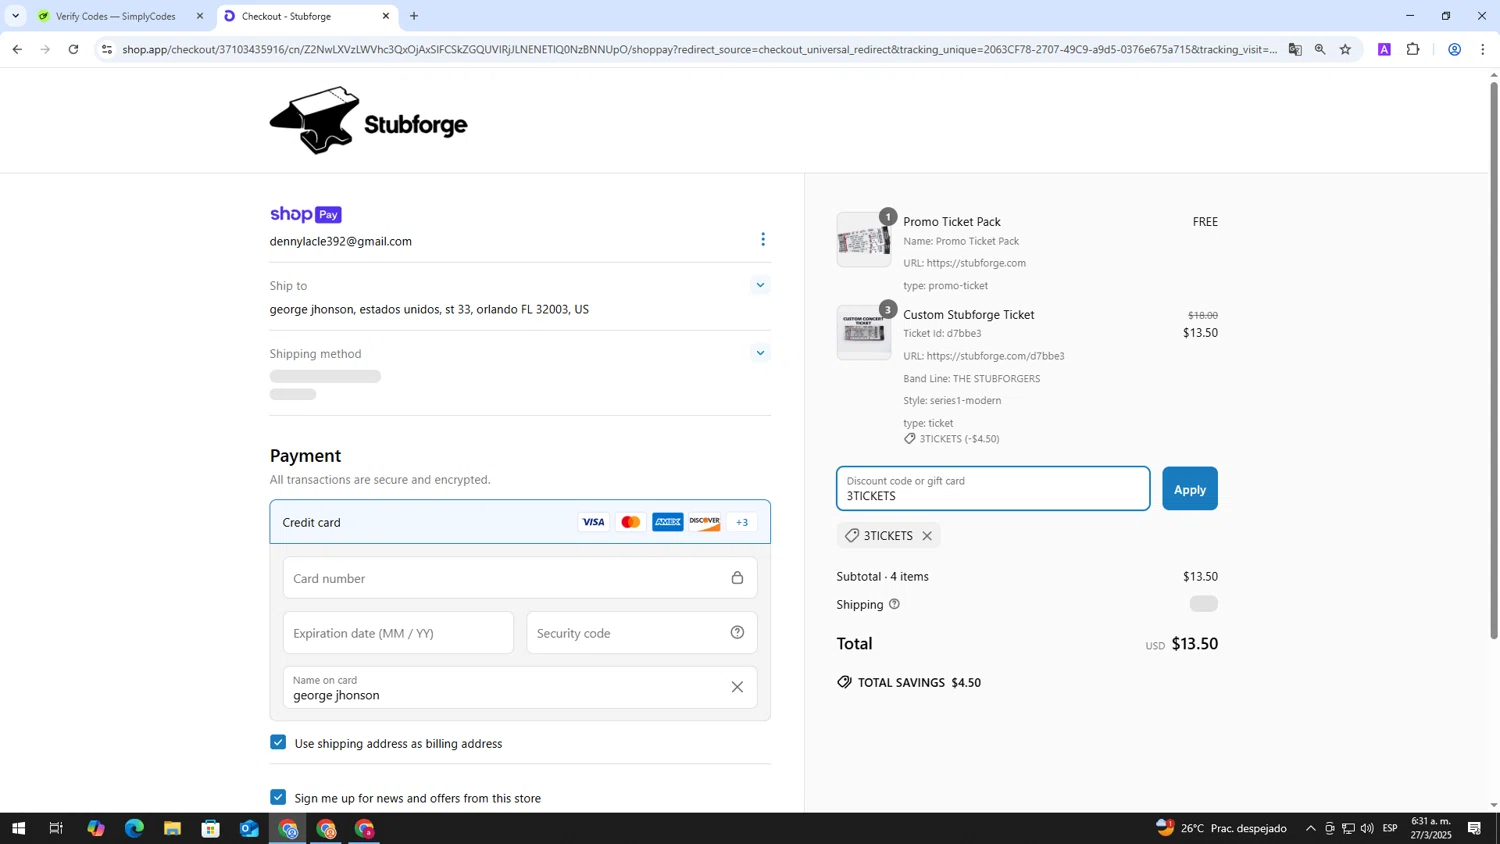
Task: View site information icon in address bar
Action: point(107,49)
